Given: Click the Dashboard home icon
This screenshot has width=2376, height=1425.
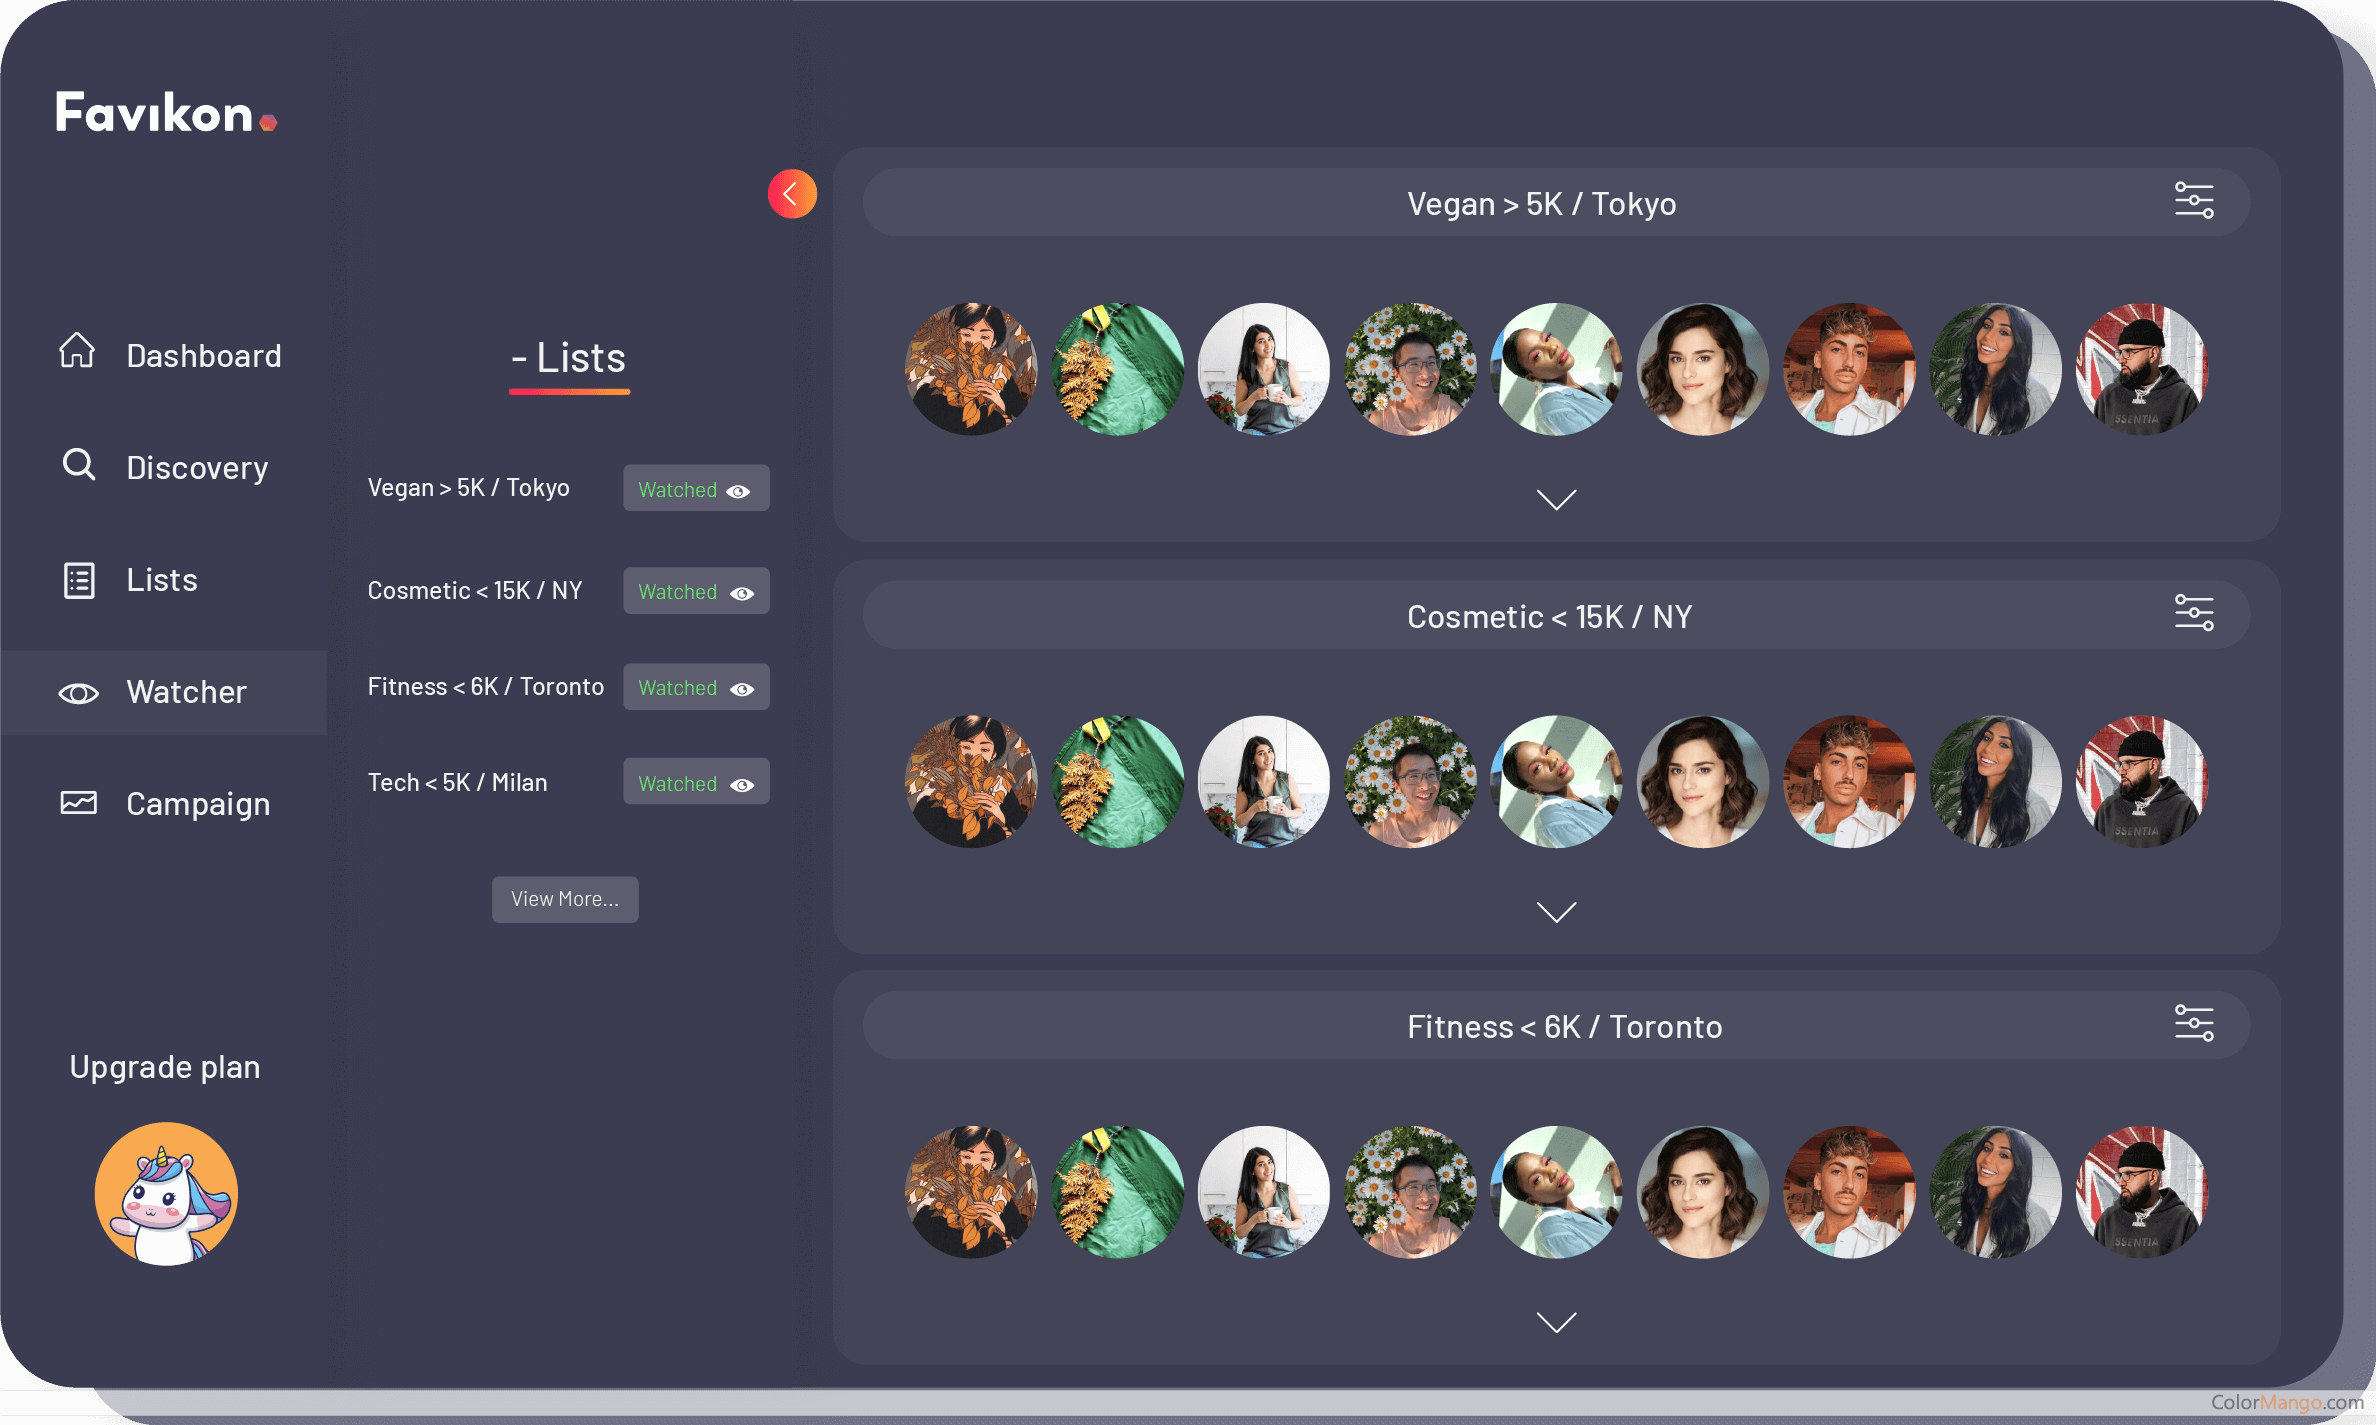Looking at the screenshot, I should 77,351.
